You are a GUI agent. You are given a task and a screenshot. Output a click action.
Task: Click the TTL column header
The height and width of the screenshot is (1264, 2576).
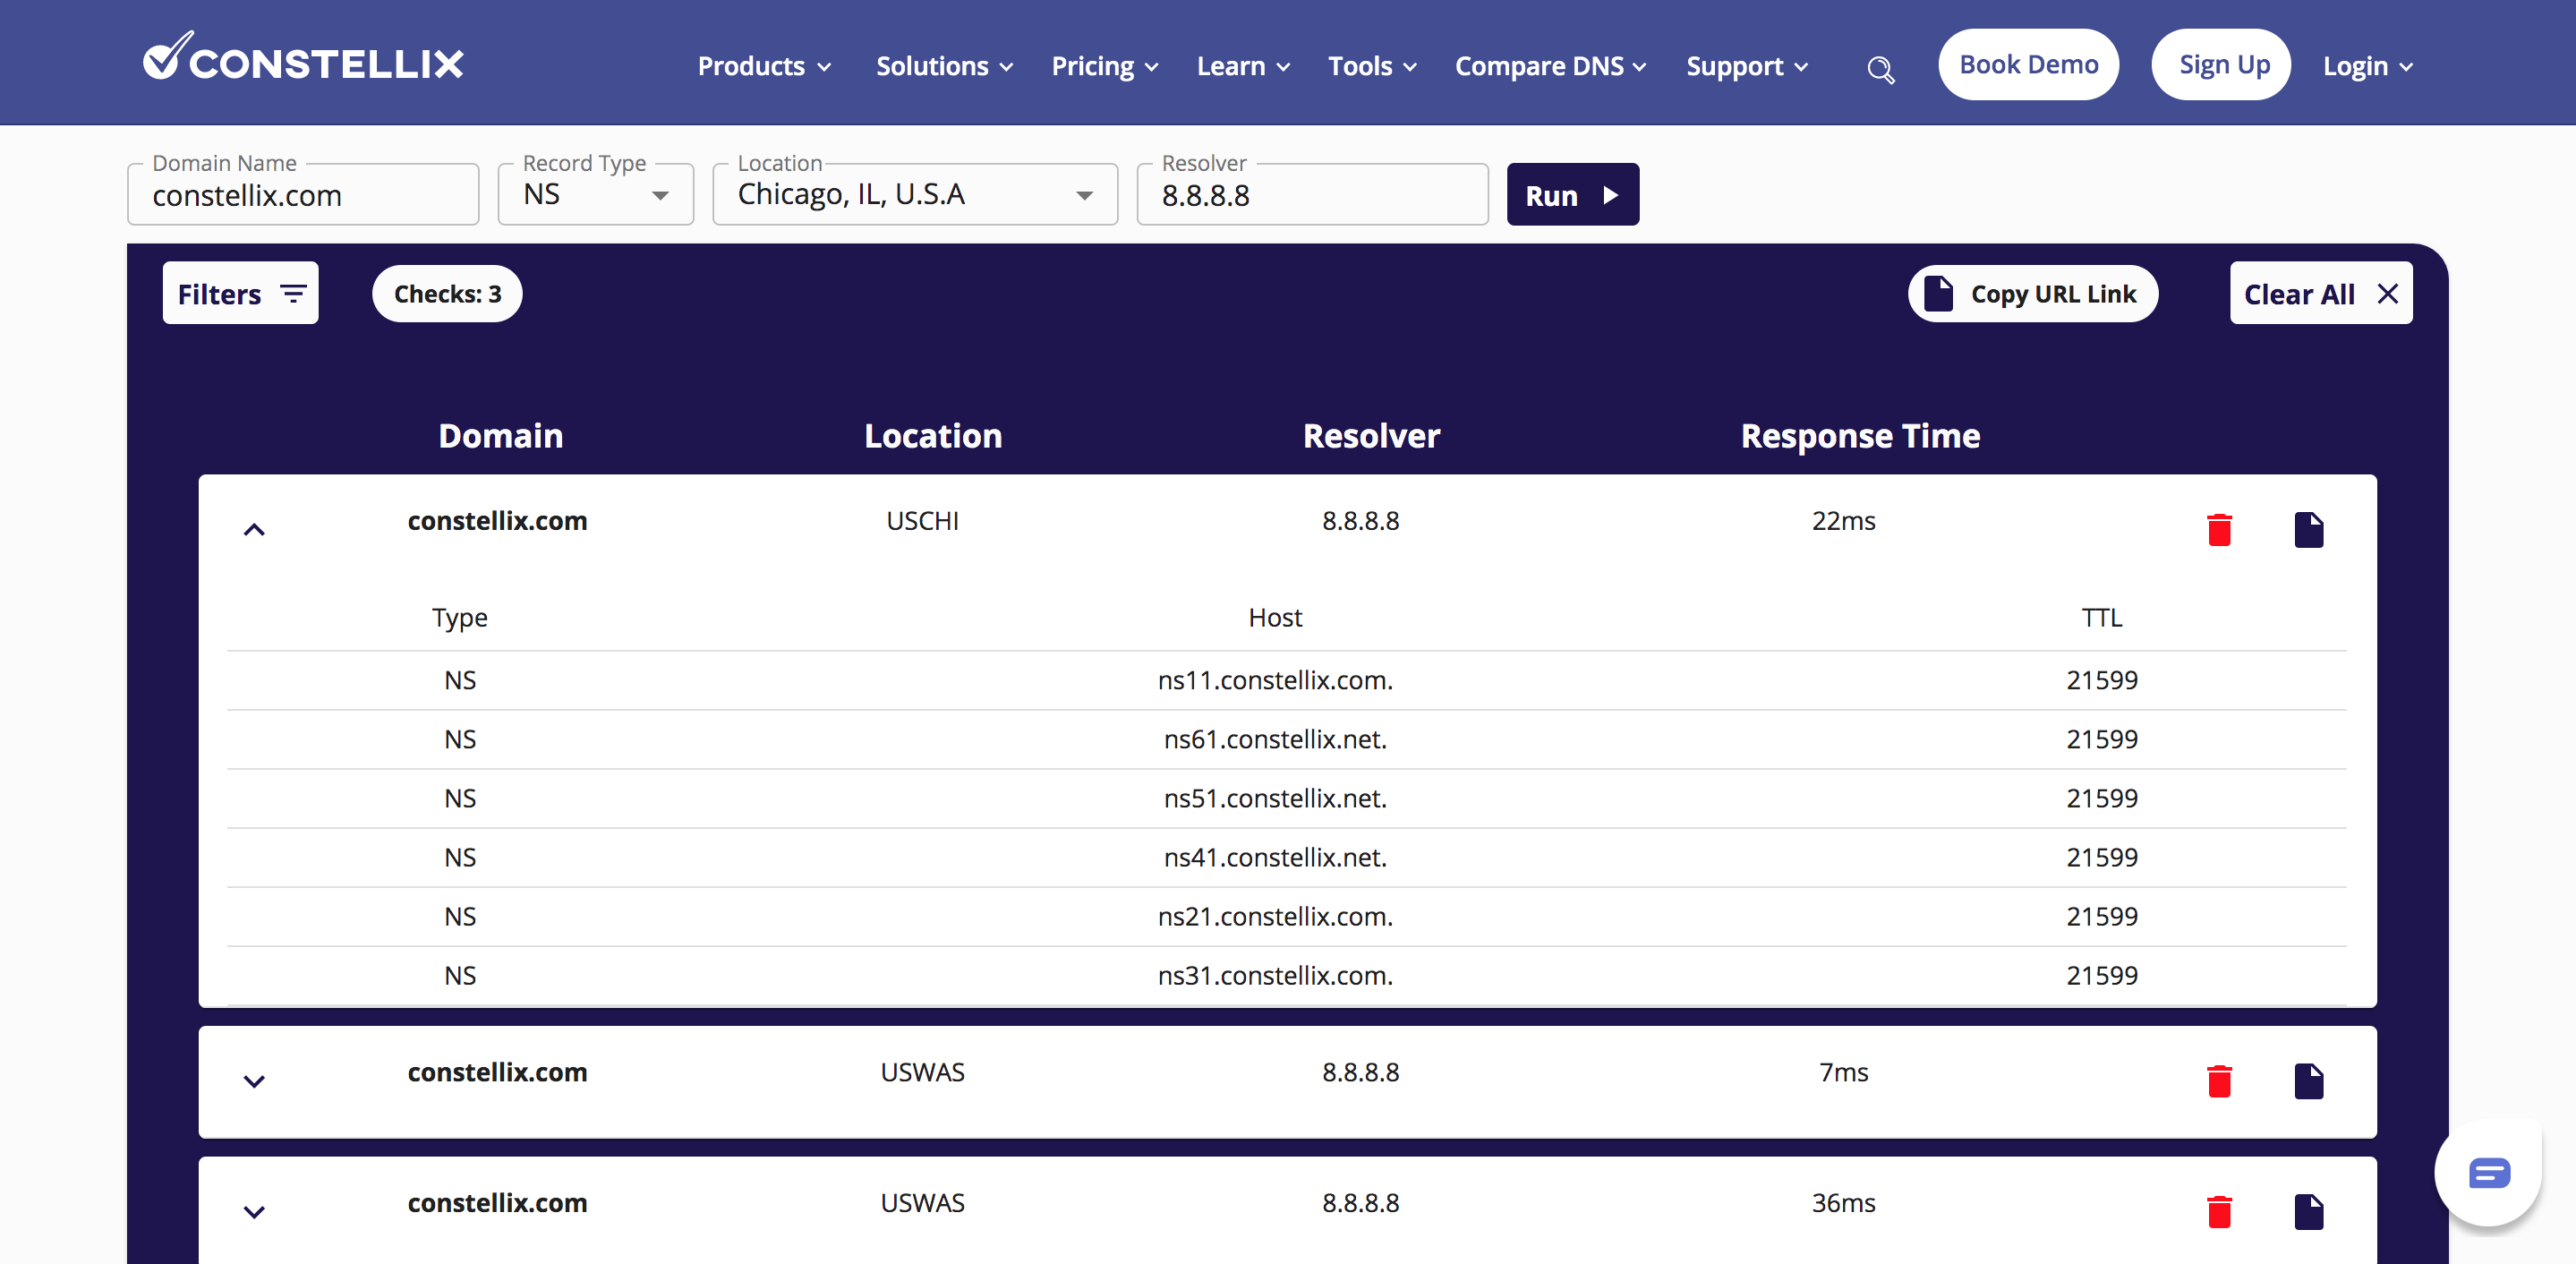tap(2102, 618)
